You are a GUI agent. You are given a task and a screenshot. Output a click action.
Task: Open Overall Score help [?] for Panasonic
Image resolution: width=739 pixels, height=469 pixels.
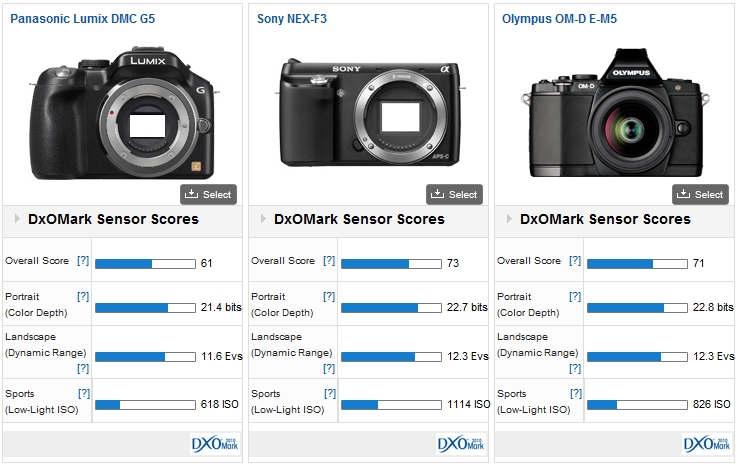pos(83,261)
